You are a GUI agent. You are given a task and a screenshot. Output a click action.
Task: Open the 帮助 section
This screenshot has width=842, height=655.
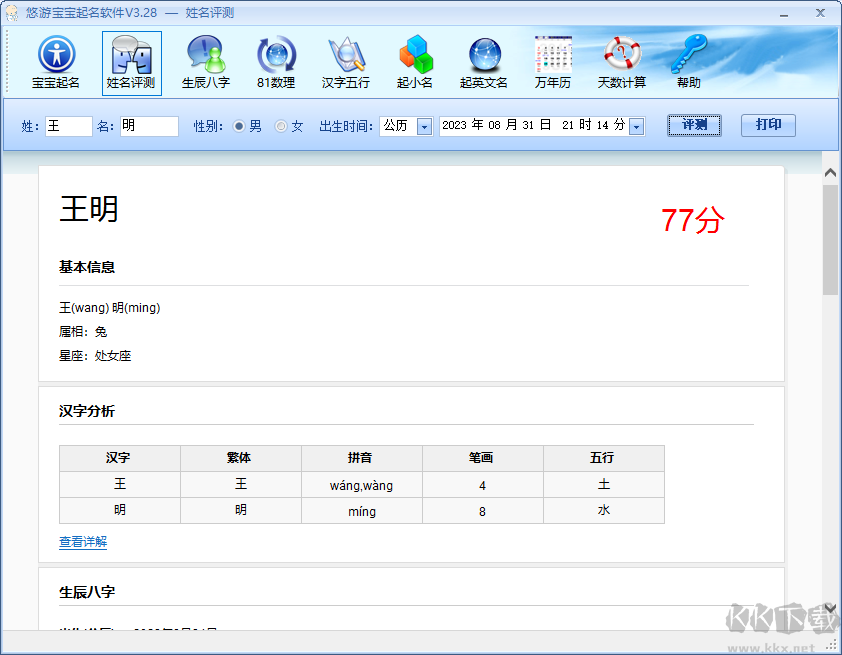(x=689, y=62)
